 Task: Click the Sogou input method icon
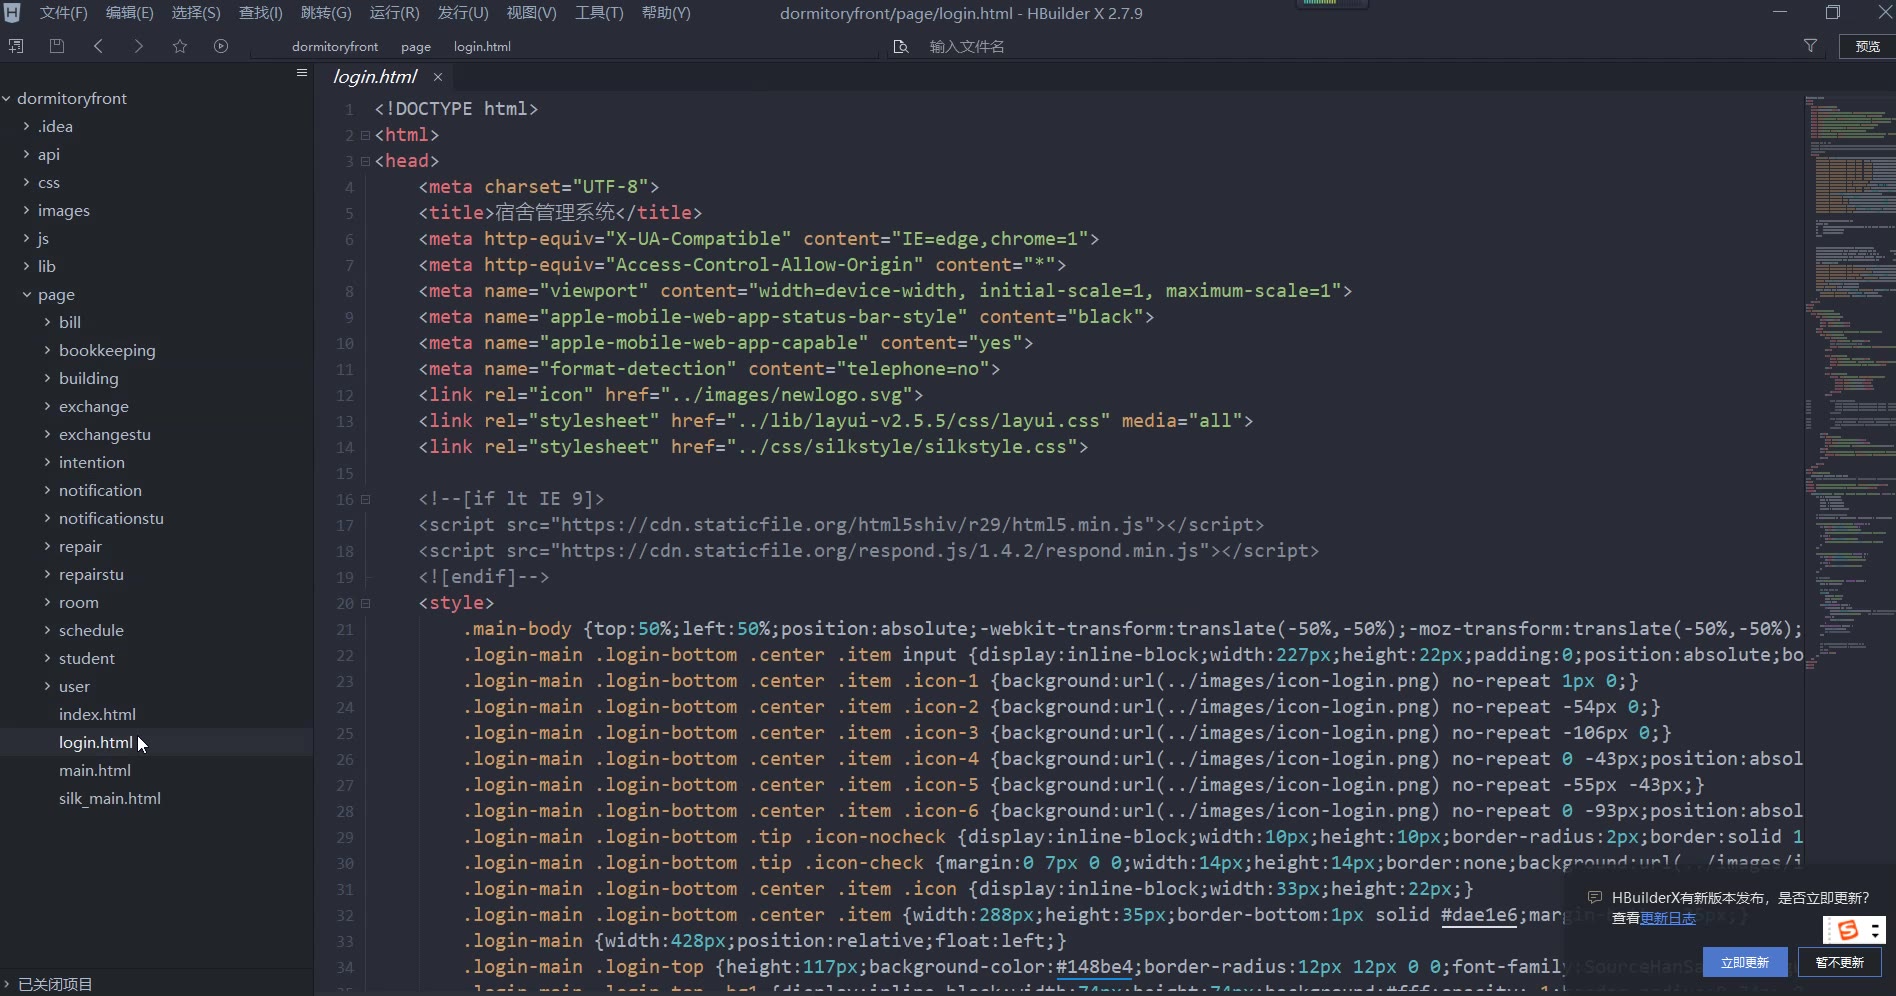[1848, 930]
